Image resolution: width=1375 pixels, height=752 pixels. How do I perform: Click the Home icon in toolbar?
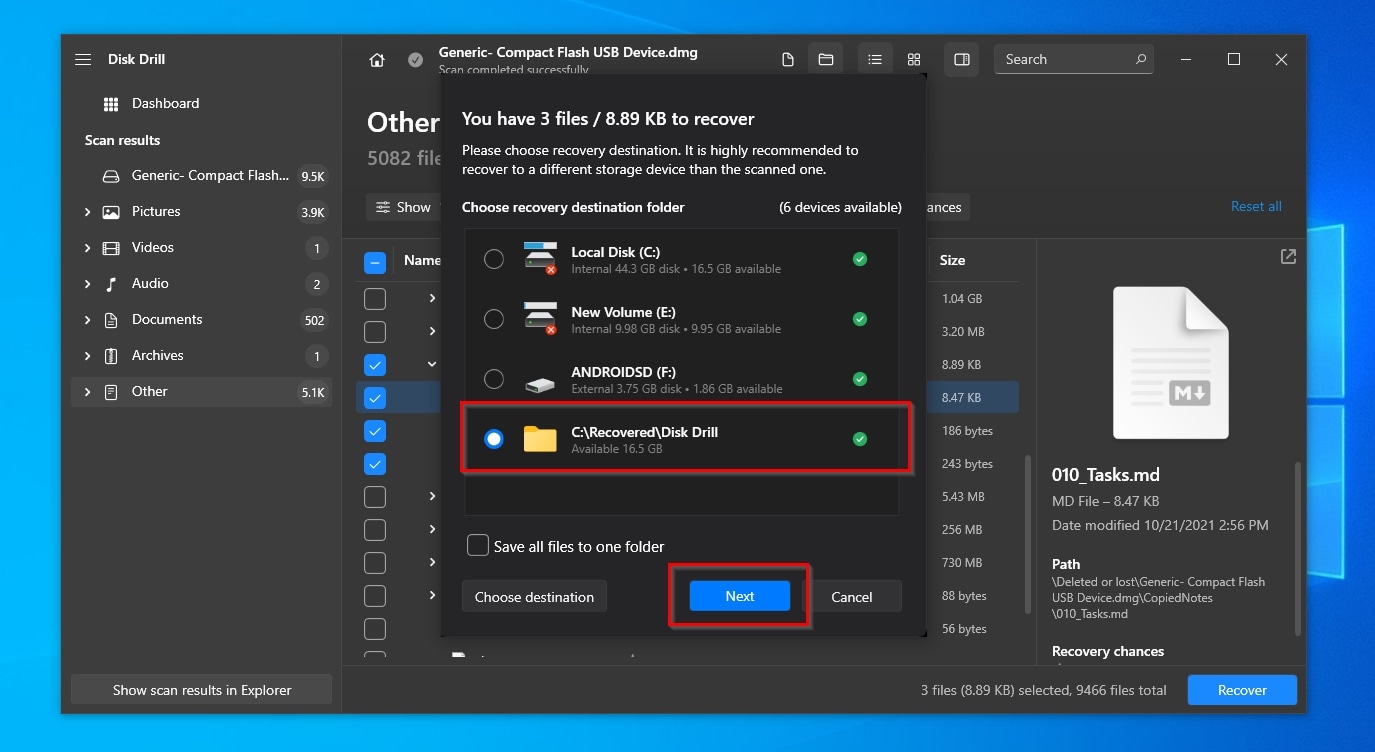(x=377, y=60)
